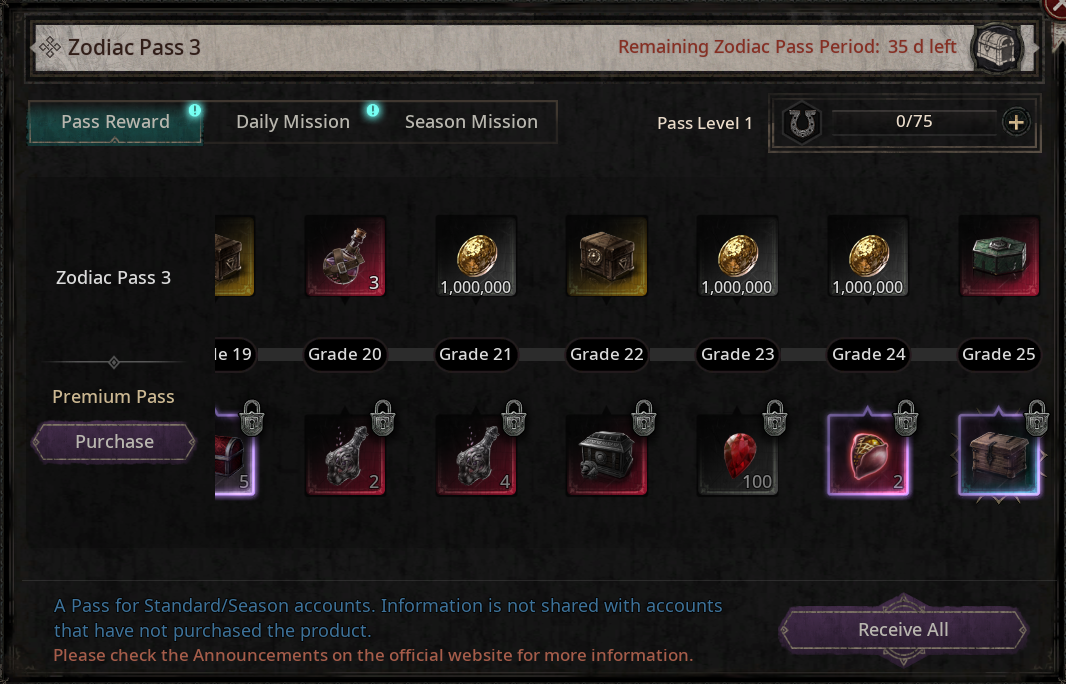Click the Grade 21 premium flask reward of 4
The width and height of the screenshot is (1066, 684).
coord(476,456)
